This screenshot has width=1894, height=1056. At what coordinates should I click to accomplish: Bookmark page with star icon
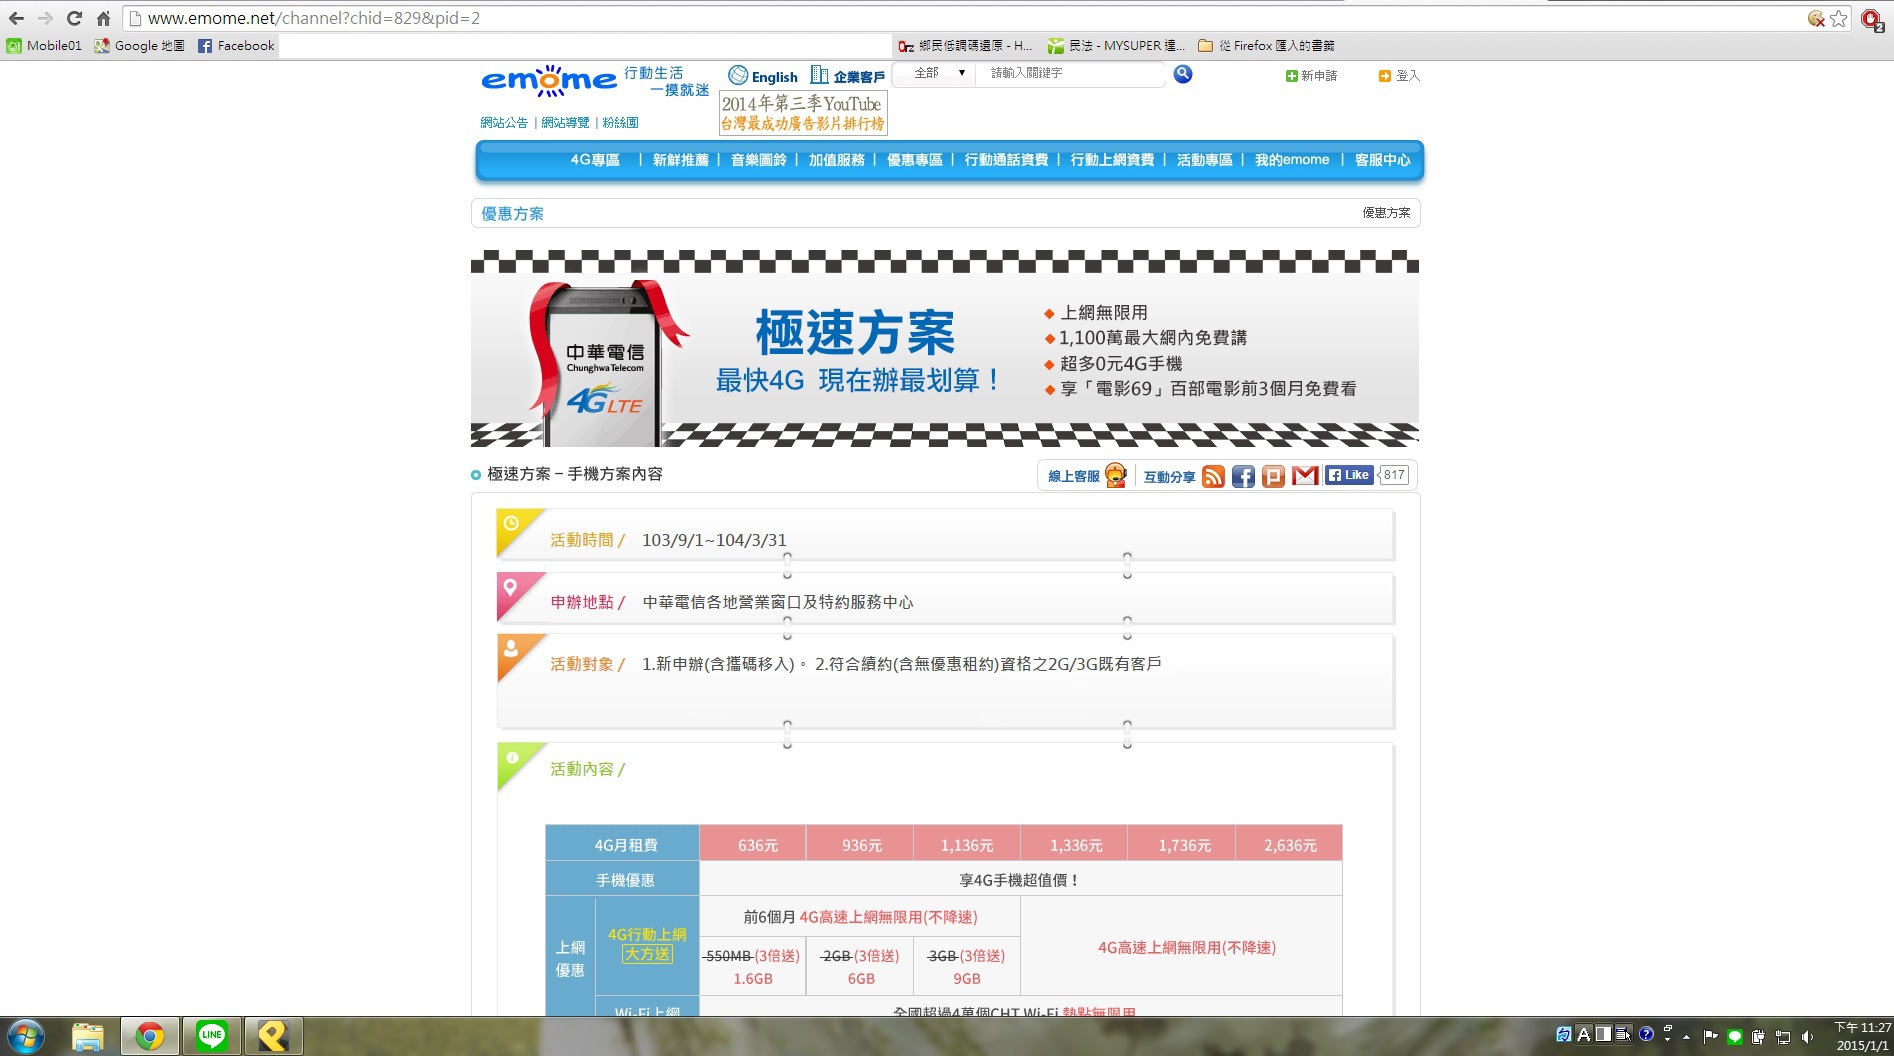pyautogui.click(x=1839, y=18)
